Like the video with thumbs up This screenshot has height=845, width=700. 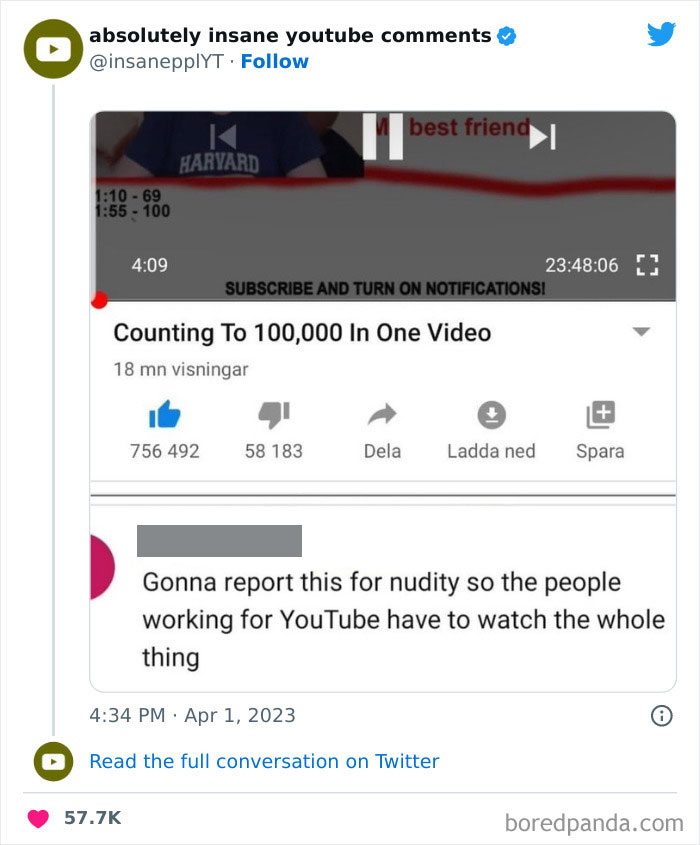point(164,416)
